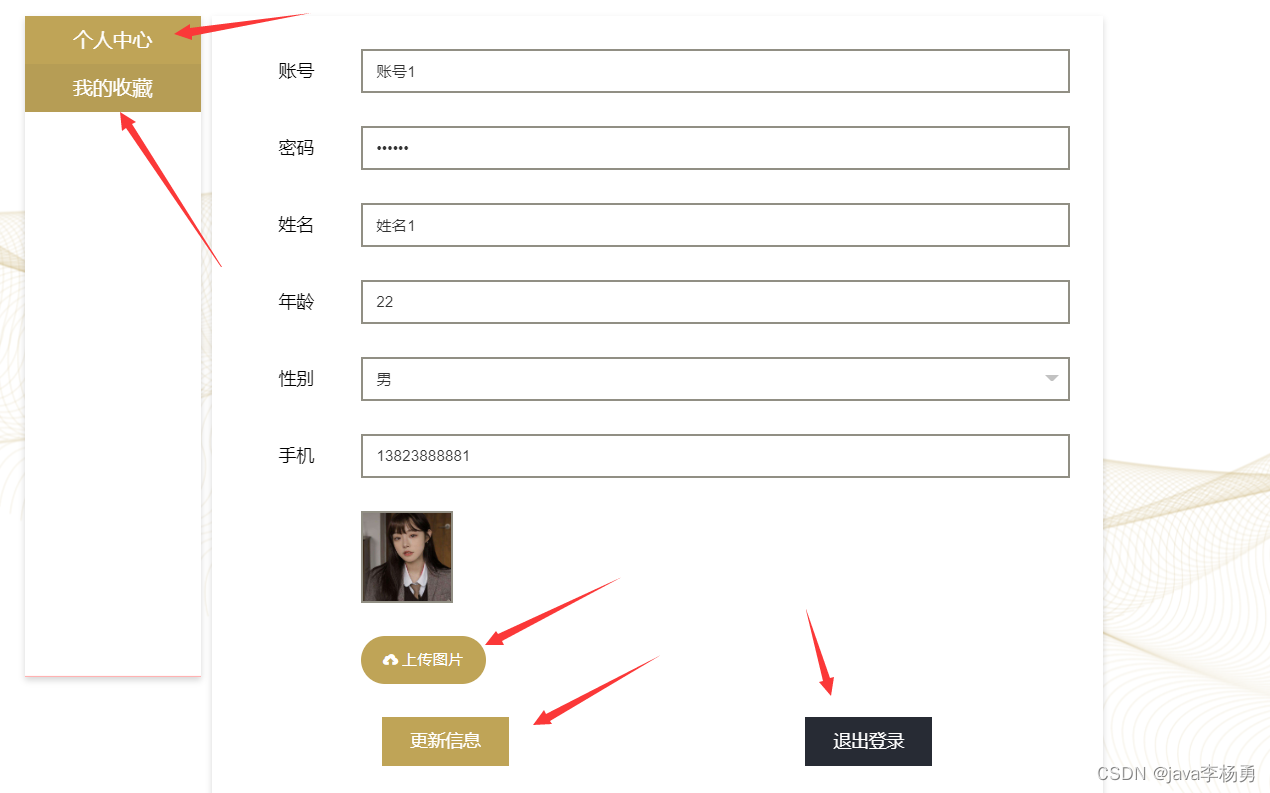Open the 个人中心 menu item
The width and height of the screenshot is (1270, 793).
point(113,40)
